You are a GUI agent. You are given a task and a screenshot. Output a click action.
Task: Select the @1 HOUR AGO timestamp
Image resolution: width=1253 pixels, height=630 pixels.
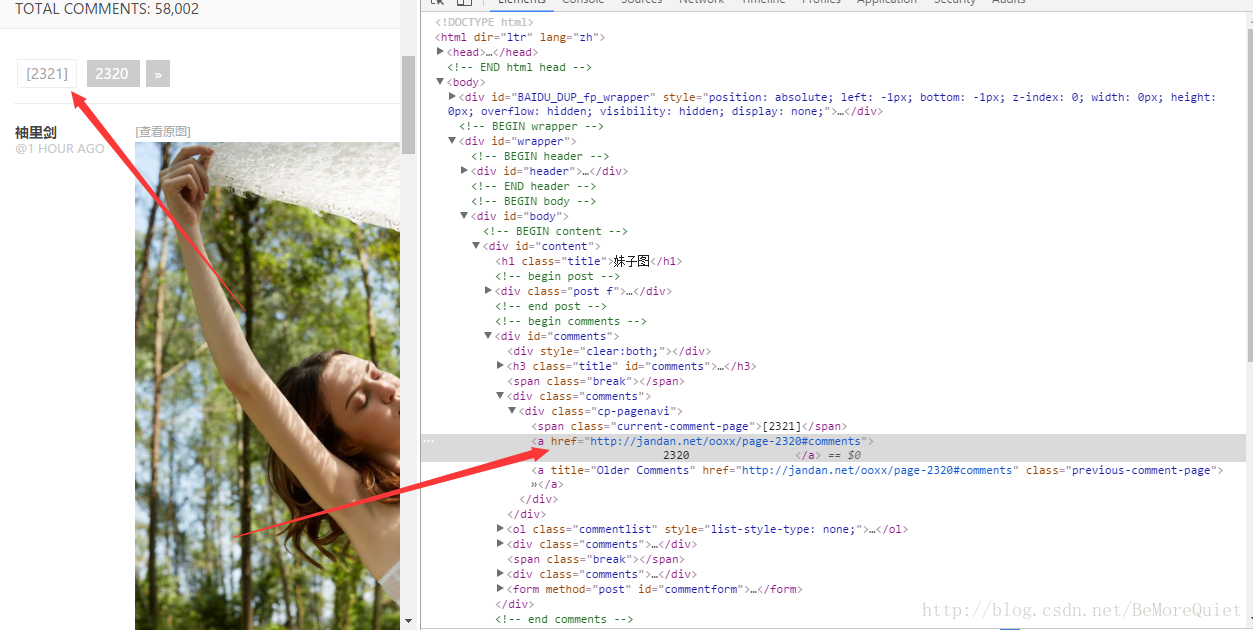tap(60, 148)
